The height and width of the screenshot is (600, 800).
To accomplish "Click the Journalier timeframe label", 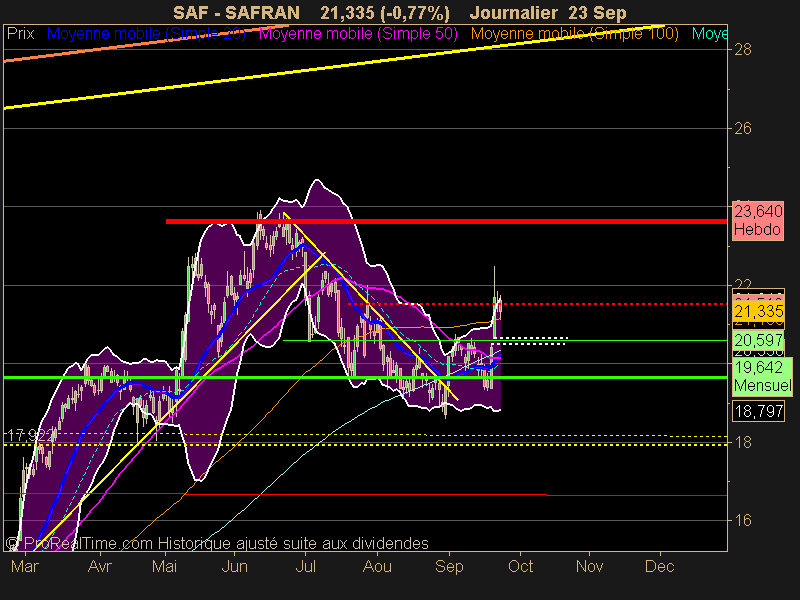I will pyautogui.click(x=514, y=13).
